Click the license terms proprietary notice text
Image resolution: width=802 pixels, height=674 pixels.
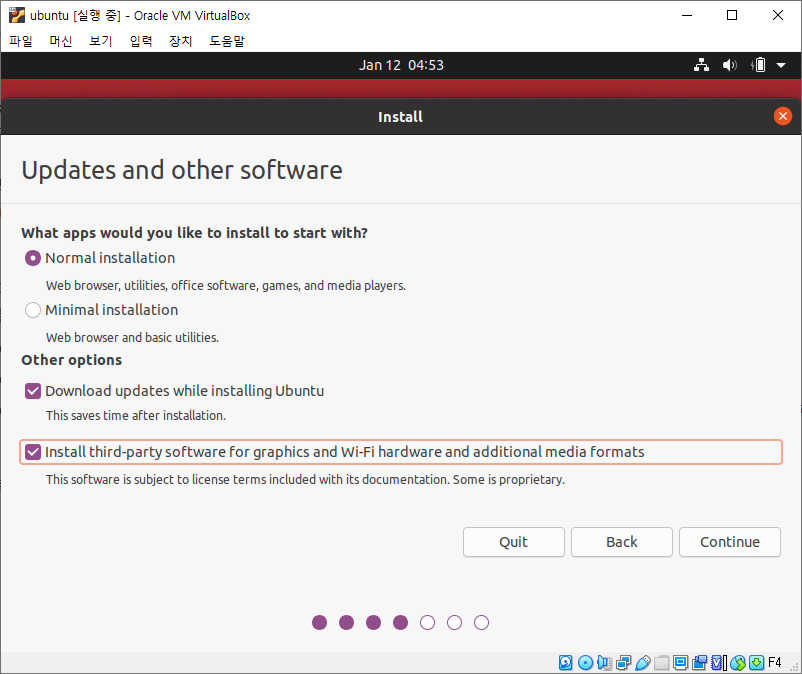[x=305, y=480]
